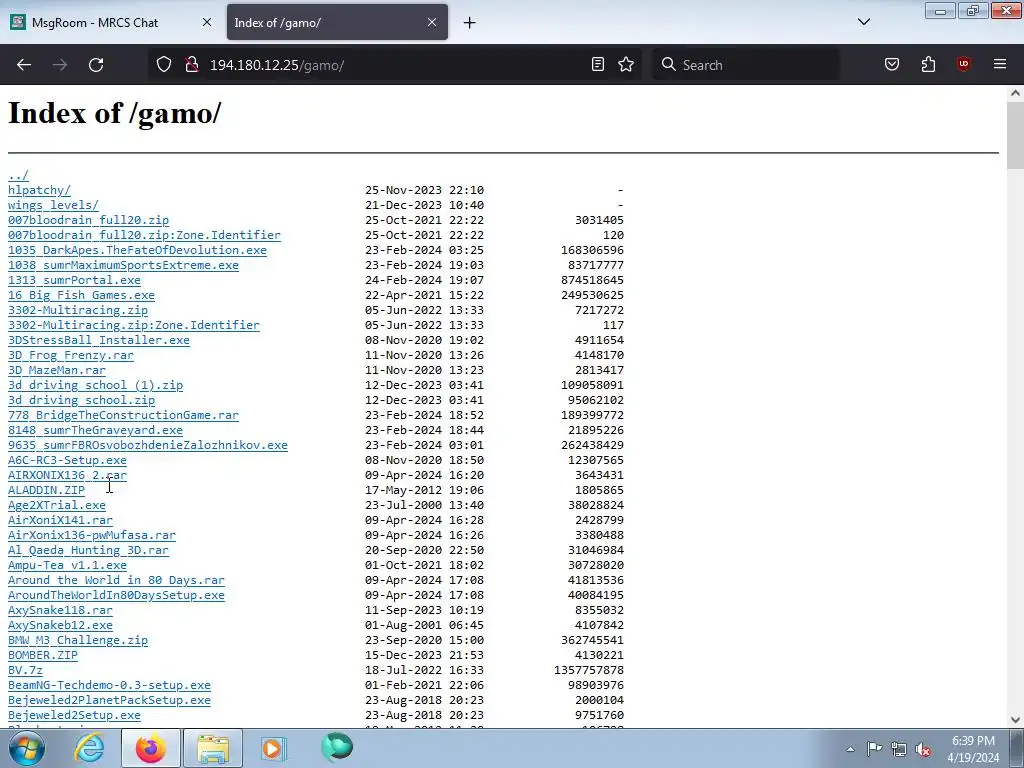Click 778_BridgeTheConstructionGame.rar link
The image size is (1024, 768).
pos(123,415)
